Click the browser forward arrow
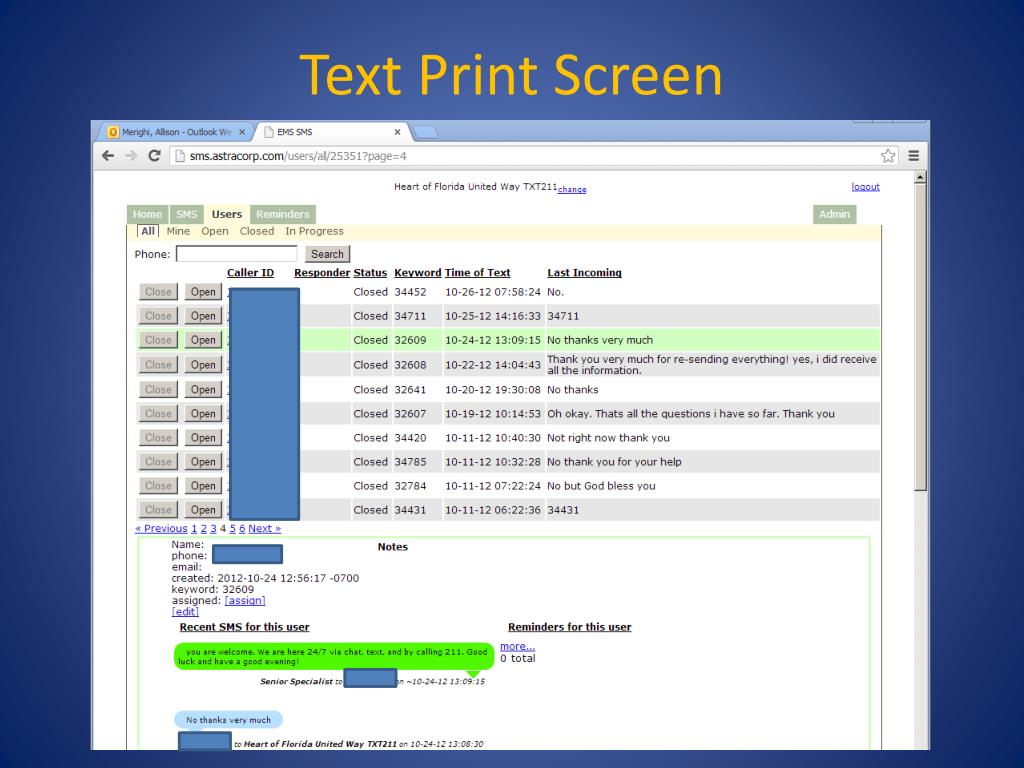Screen dimensions: 1024x768 point(130,156)
